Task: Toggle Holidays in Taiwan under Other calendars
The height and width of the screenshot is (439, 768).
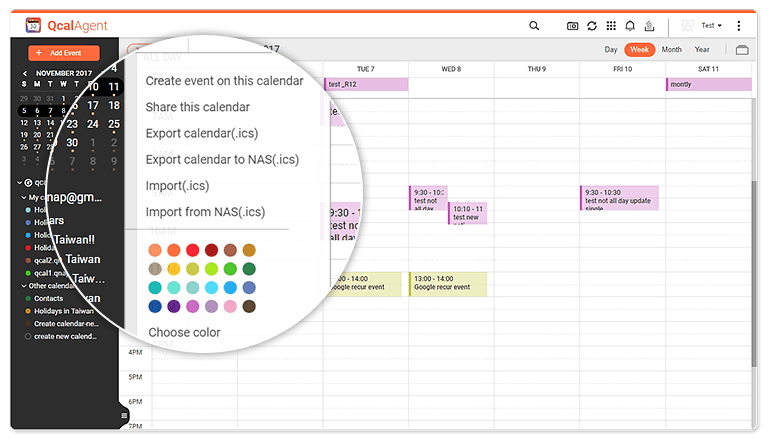Action: (x=28, y=311)
